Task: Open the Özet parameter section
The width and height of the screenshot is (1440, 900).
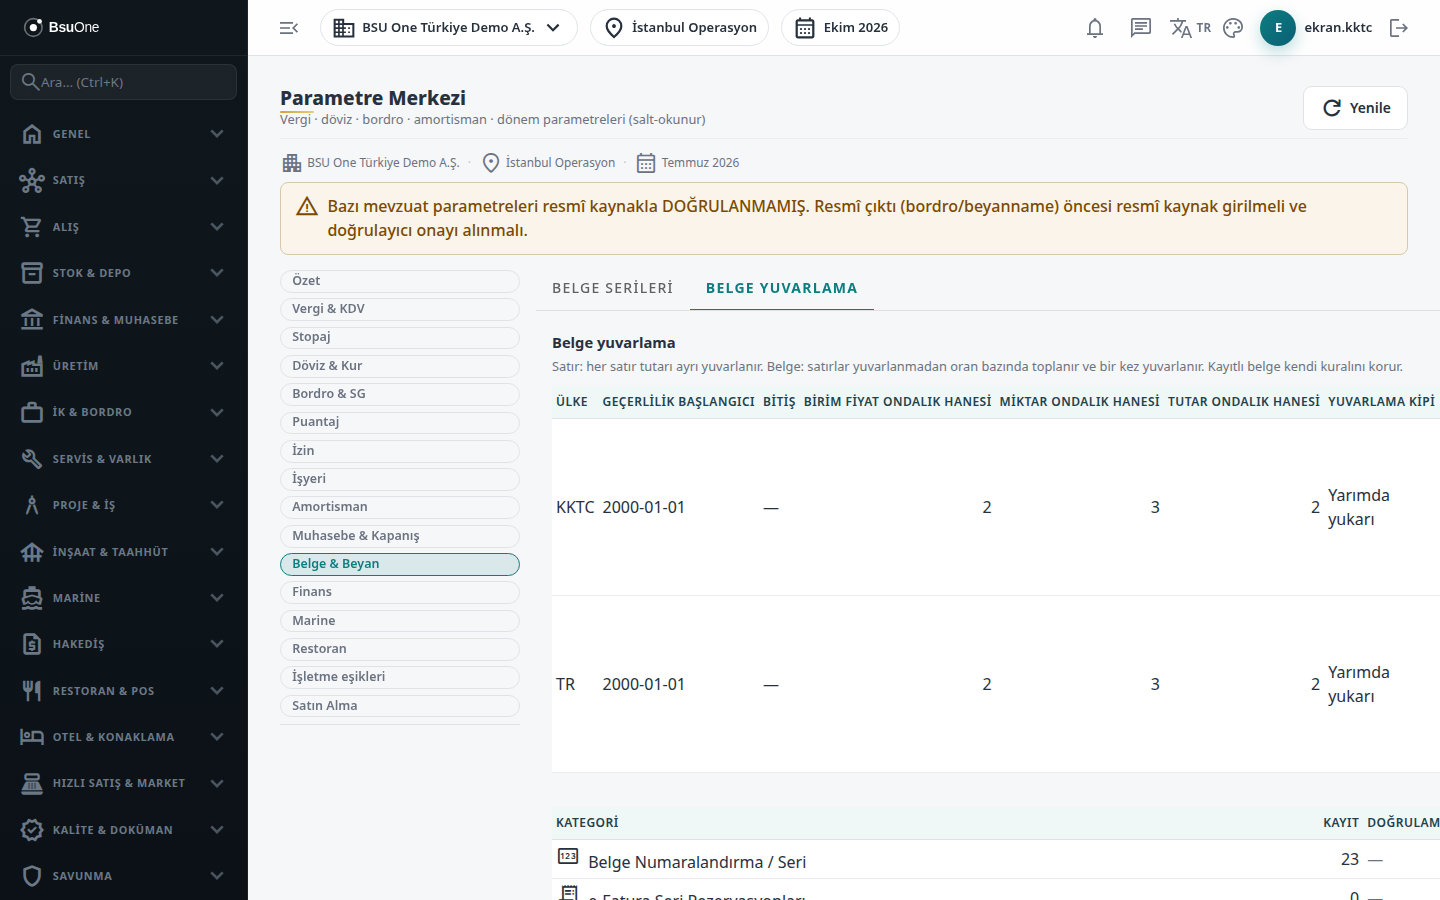Action: click(x=400, y=281)
